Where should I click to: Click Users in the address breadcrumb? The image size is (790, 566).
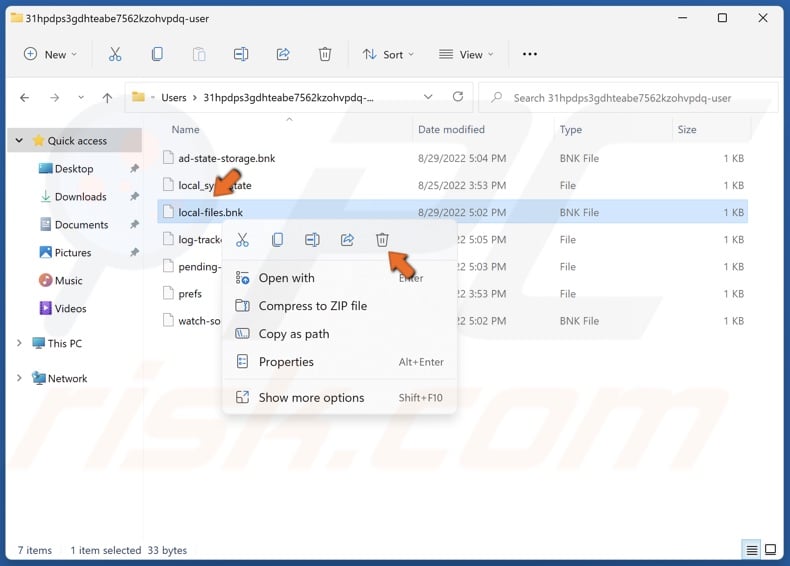click(x=174, y=98)
